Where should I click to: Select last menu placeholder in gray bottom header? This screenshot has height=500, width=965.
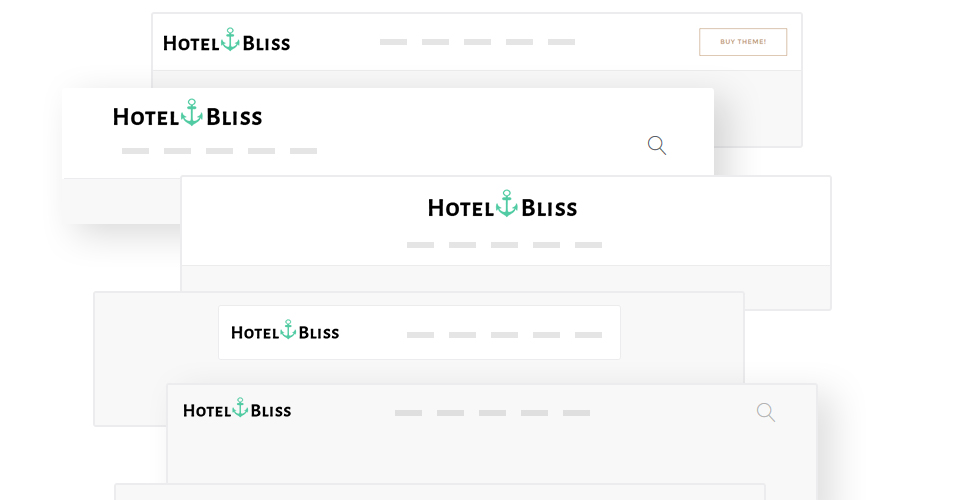click(576, 413)
